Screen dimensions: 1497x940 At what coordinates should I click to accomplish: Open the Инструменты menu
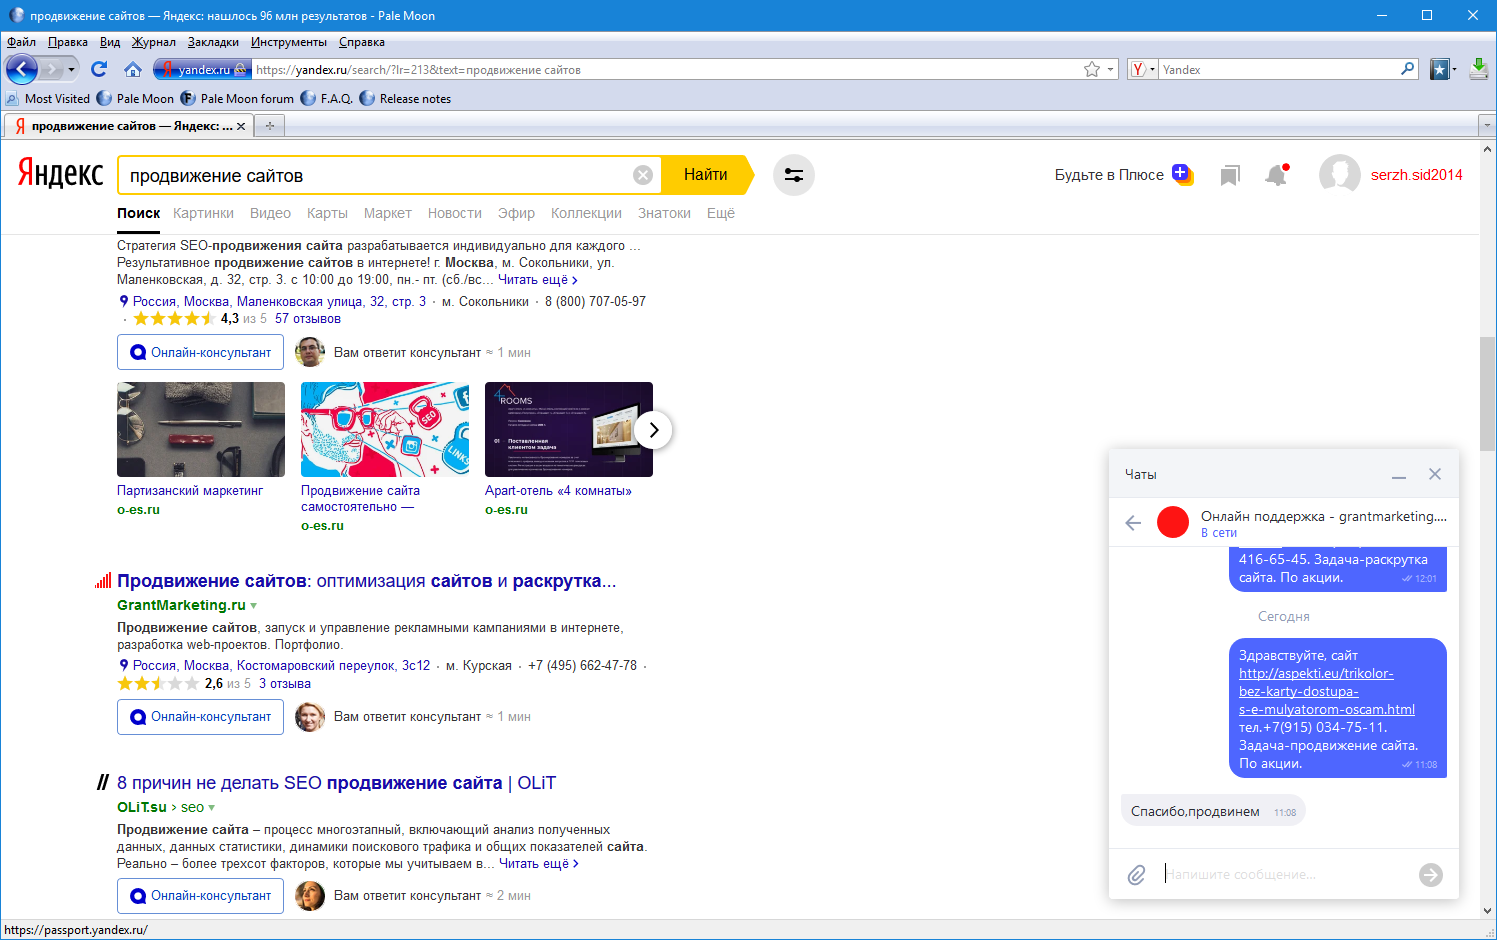(x=289, y=42)
